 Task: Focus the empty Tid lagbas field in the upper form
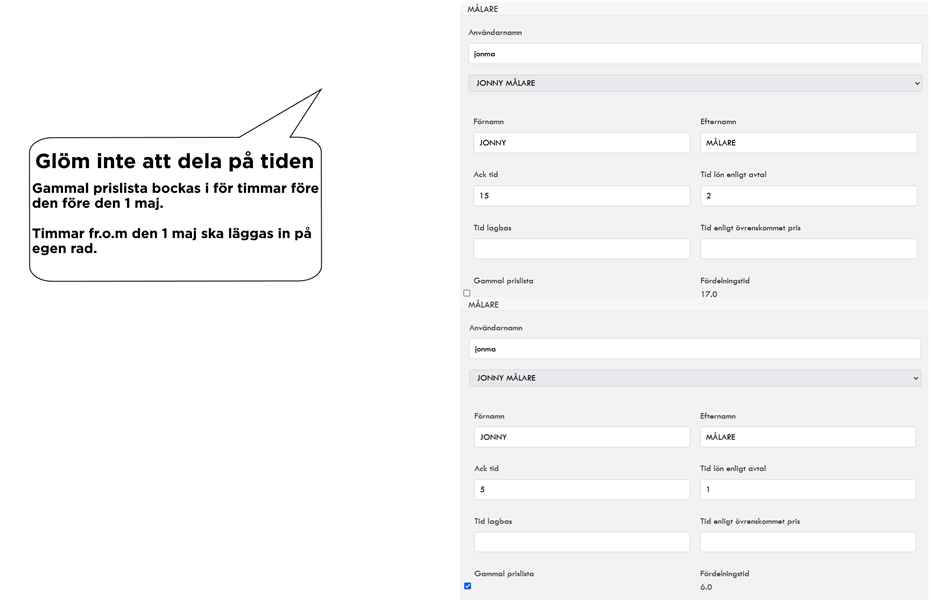tap(582, 249)
